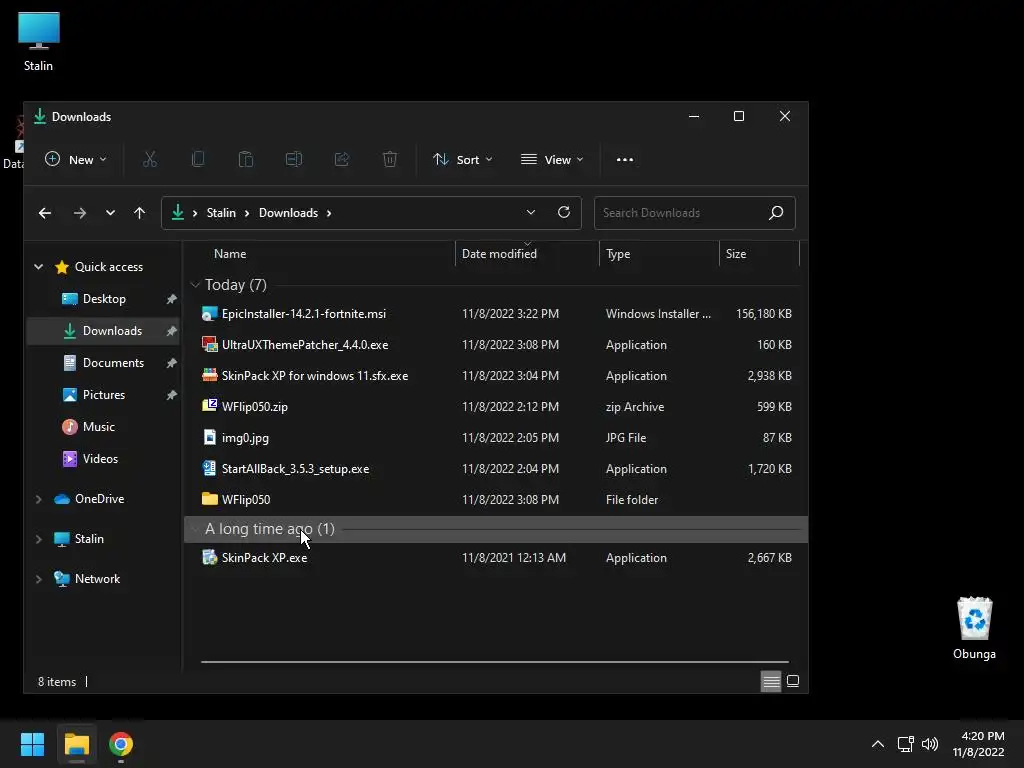
Task: Expand the OneDrive tree node
Action: click(39, 499)
